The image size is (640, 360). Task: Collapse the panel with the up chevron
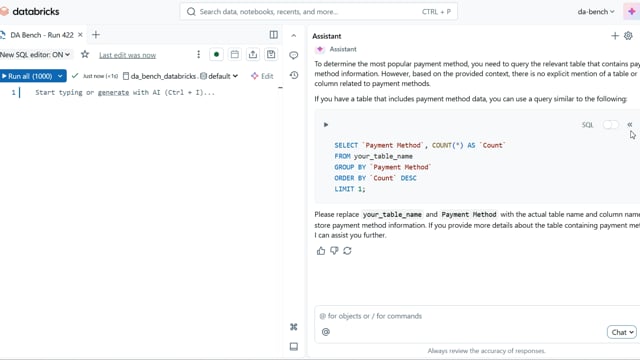(293, 36)
